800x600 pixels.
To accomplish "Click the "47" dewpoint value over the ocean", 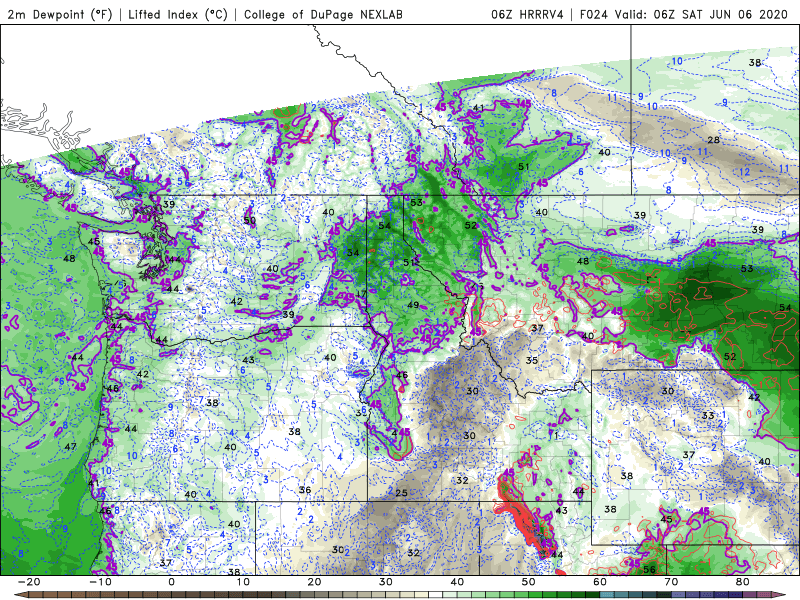I will click(70, 447).
